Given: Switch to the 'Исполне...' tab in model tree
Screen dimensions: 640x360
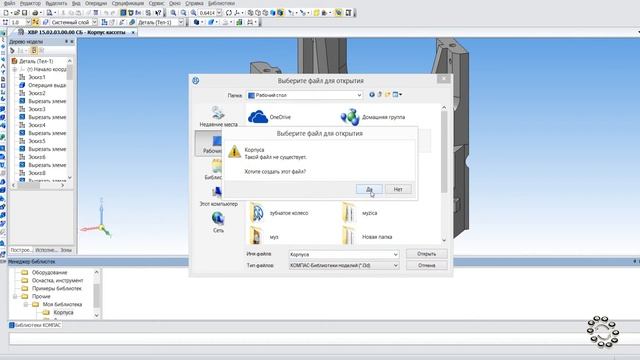Looking at the screenshot, I should [x=46, y=250].
